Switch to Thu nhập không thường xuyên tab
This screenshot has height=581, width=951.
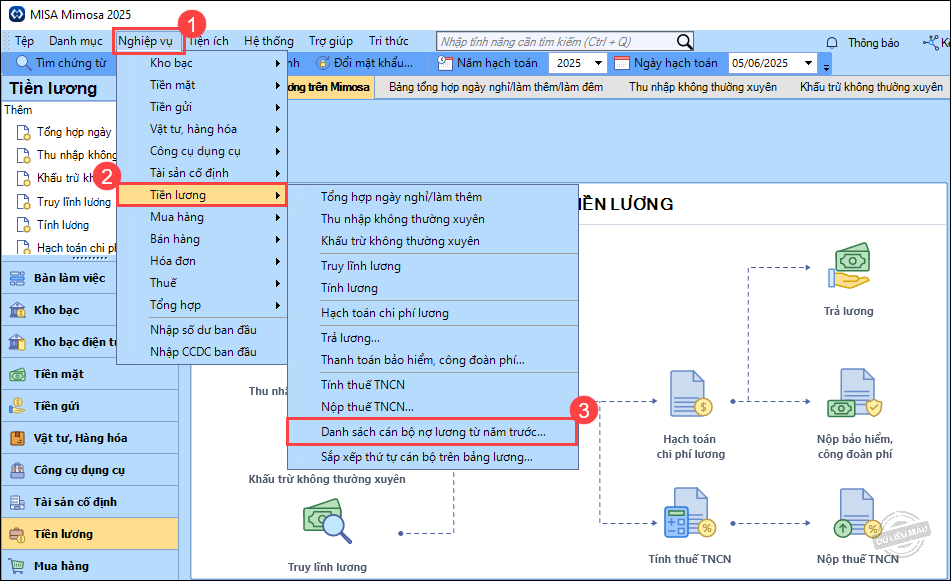tap(702, 87)
